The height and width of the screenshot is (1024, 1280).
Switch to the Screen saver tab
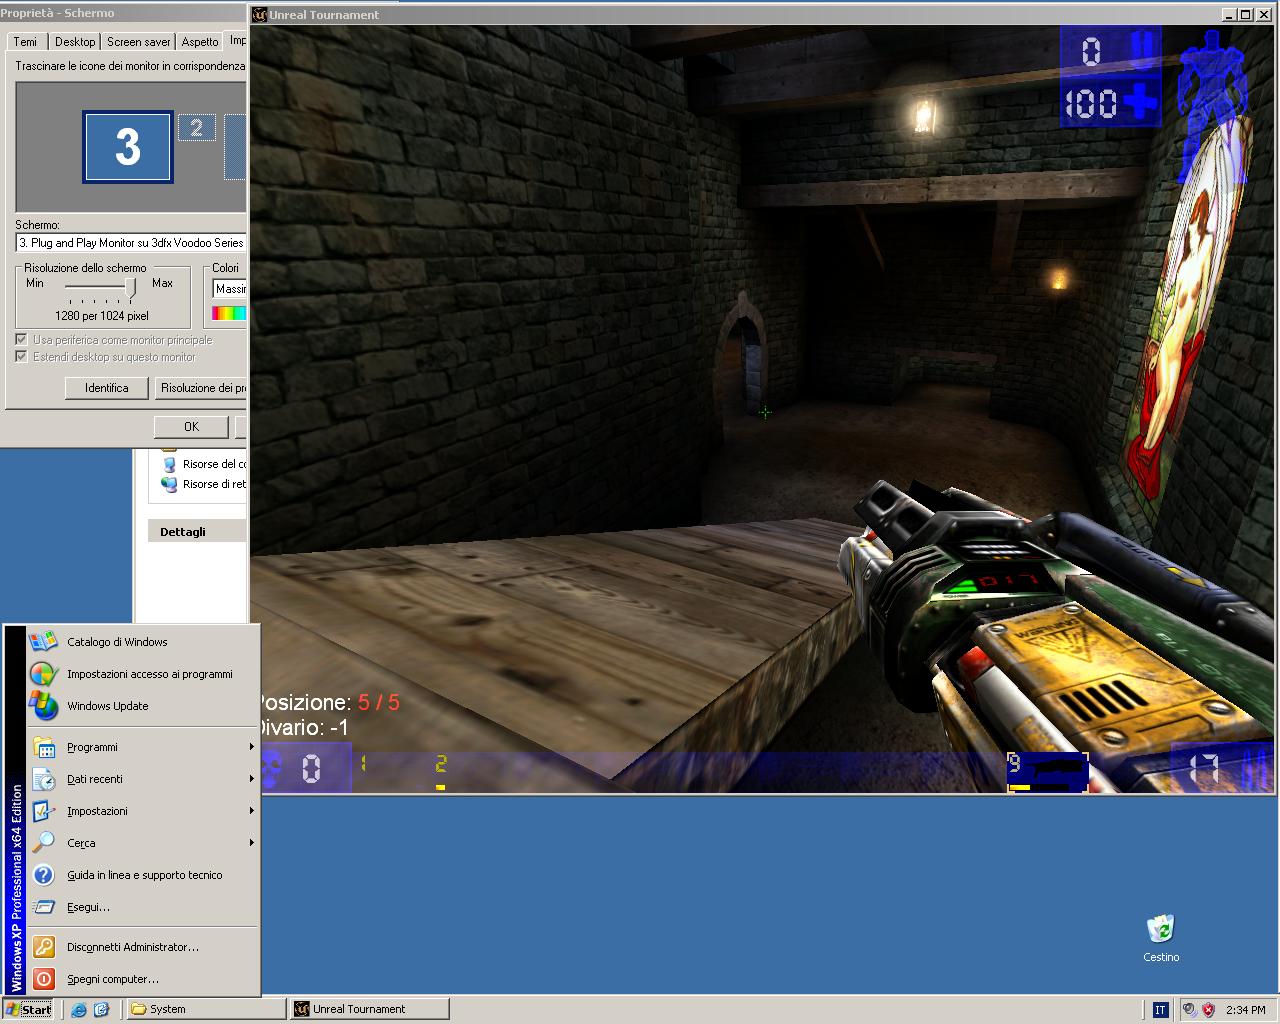[138, 41]
